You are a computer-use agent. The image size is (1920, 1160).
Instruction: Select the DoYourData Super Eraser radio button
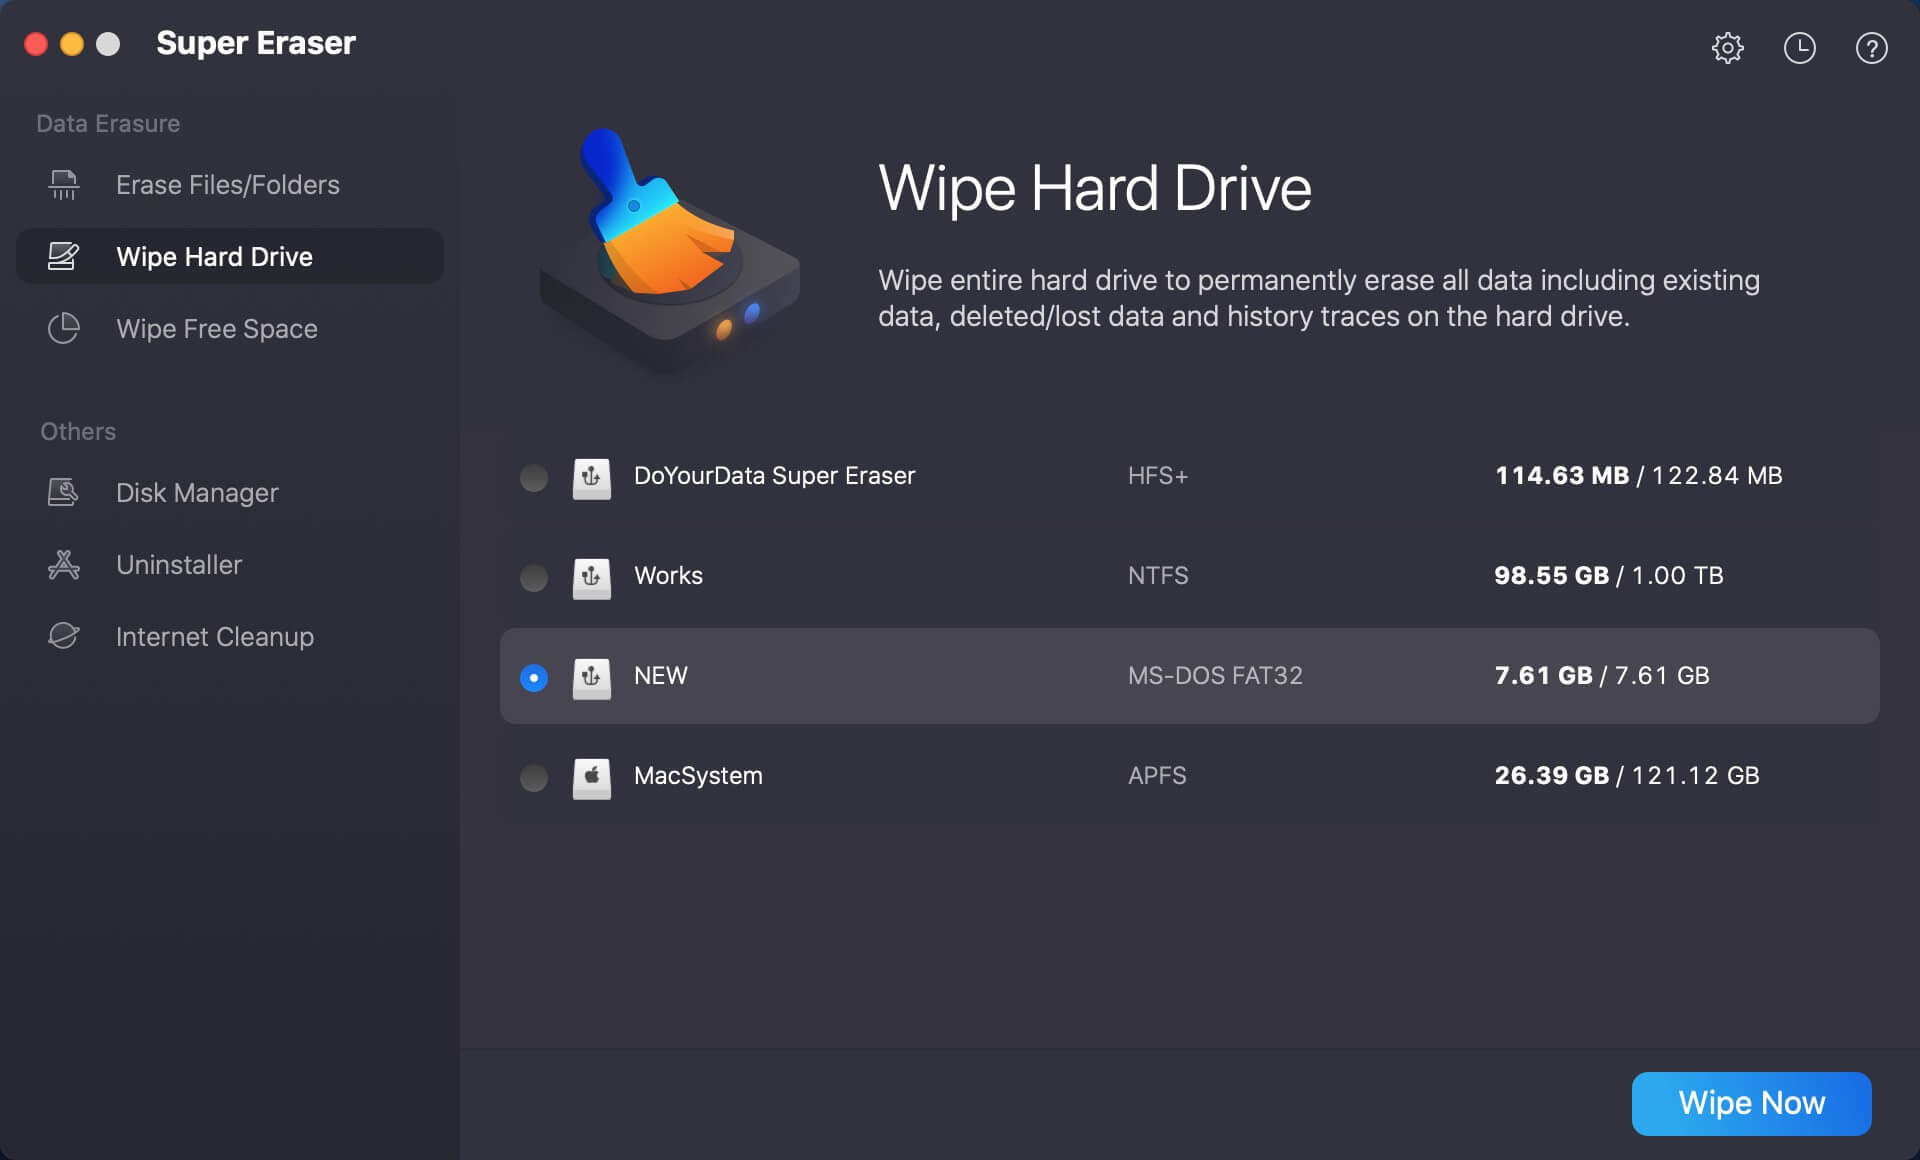tap(534, 478)
